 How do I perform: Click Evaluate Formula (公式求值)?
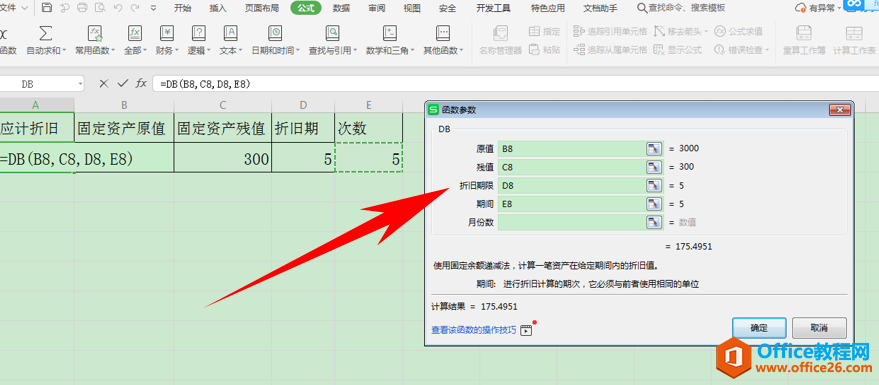click(738, 31)
